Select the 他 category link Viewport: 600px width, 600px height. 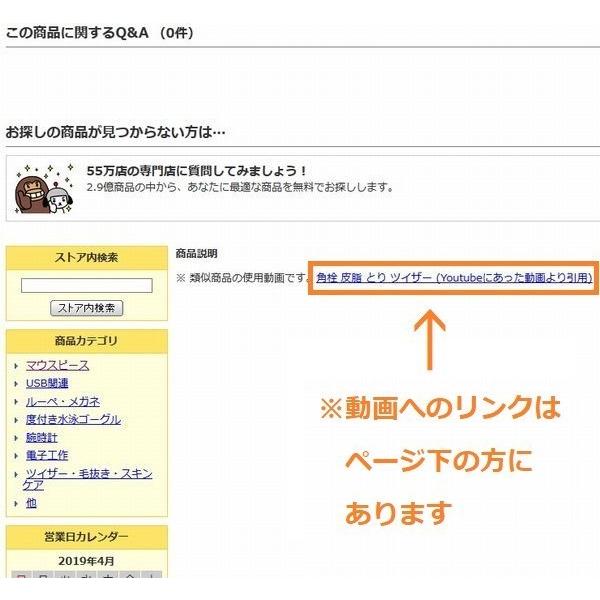(x=31, y=503)
